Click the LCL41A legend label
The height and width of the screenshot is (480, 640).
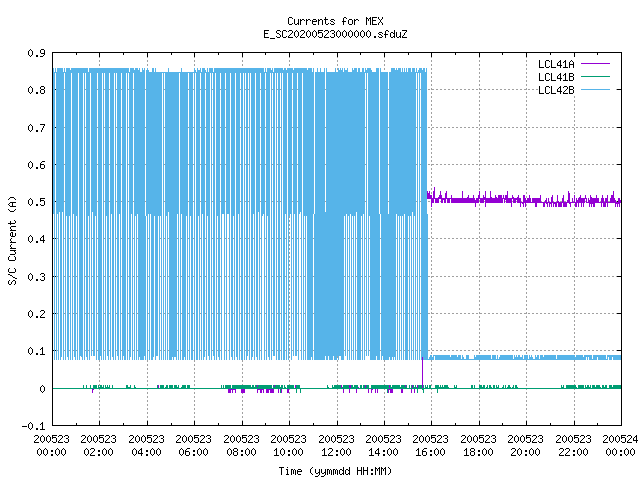tap(556, 64)
